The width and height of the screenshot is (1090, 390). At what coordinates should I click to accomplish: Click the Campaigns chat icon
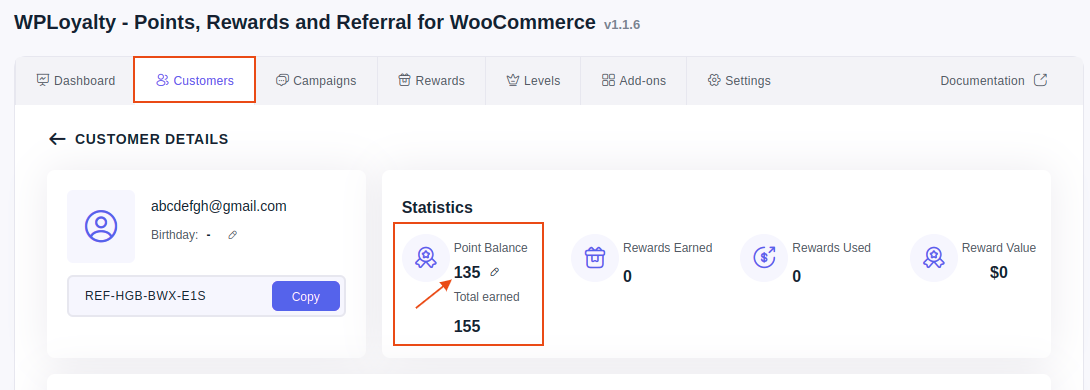[282, 80]
